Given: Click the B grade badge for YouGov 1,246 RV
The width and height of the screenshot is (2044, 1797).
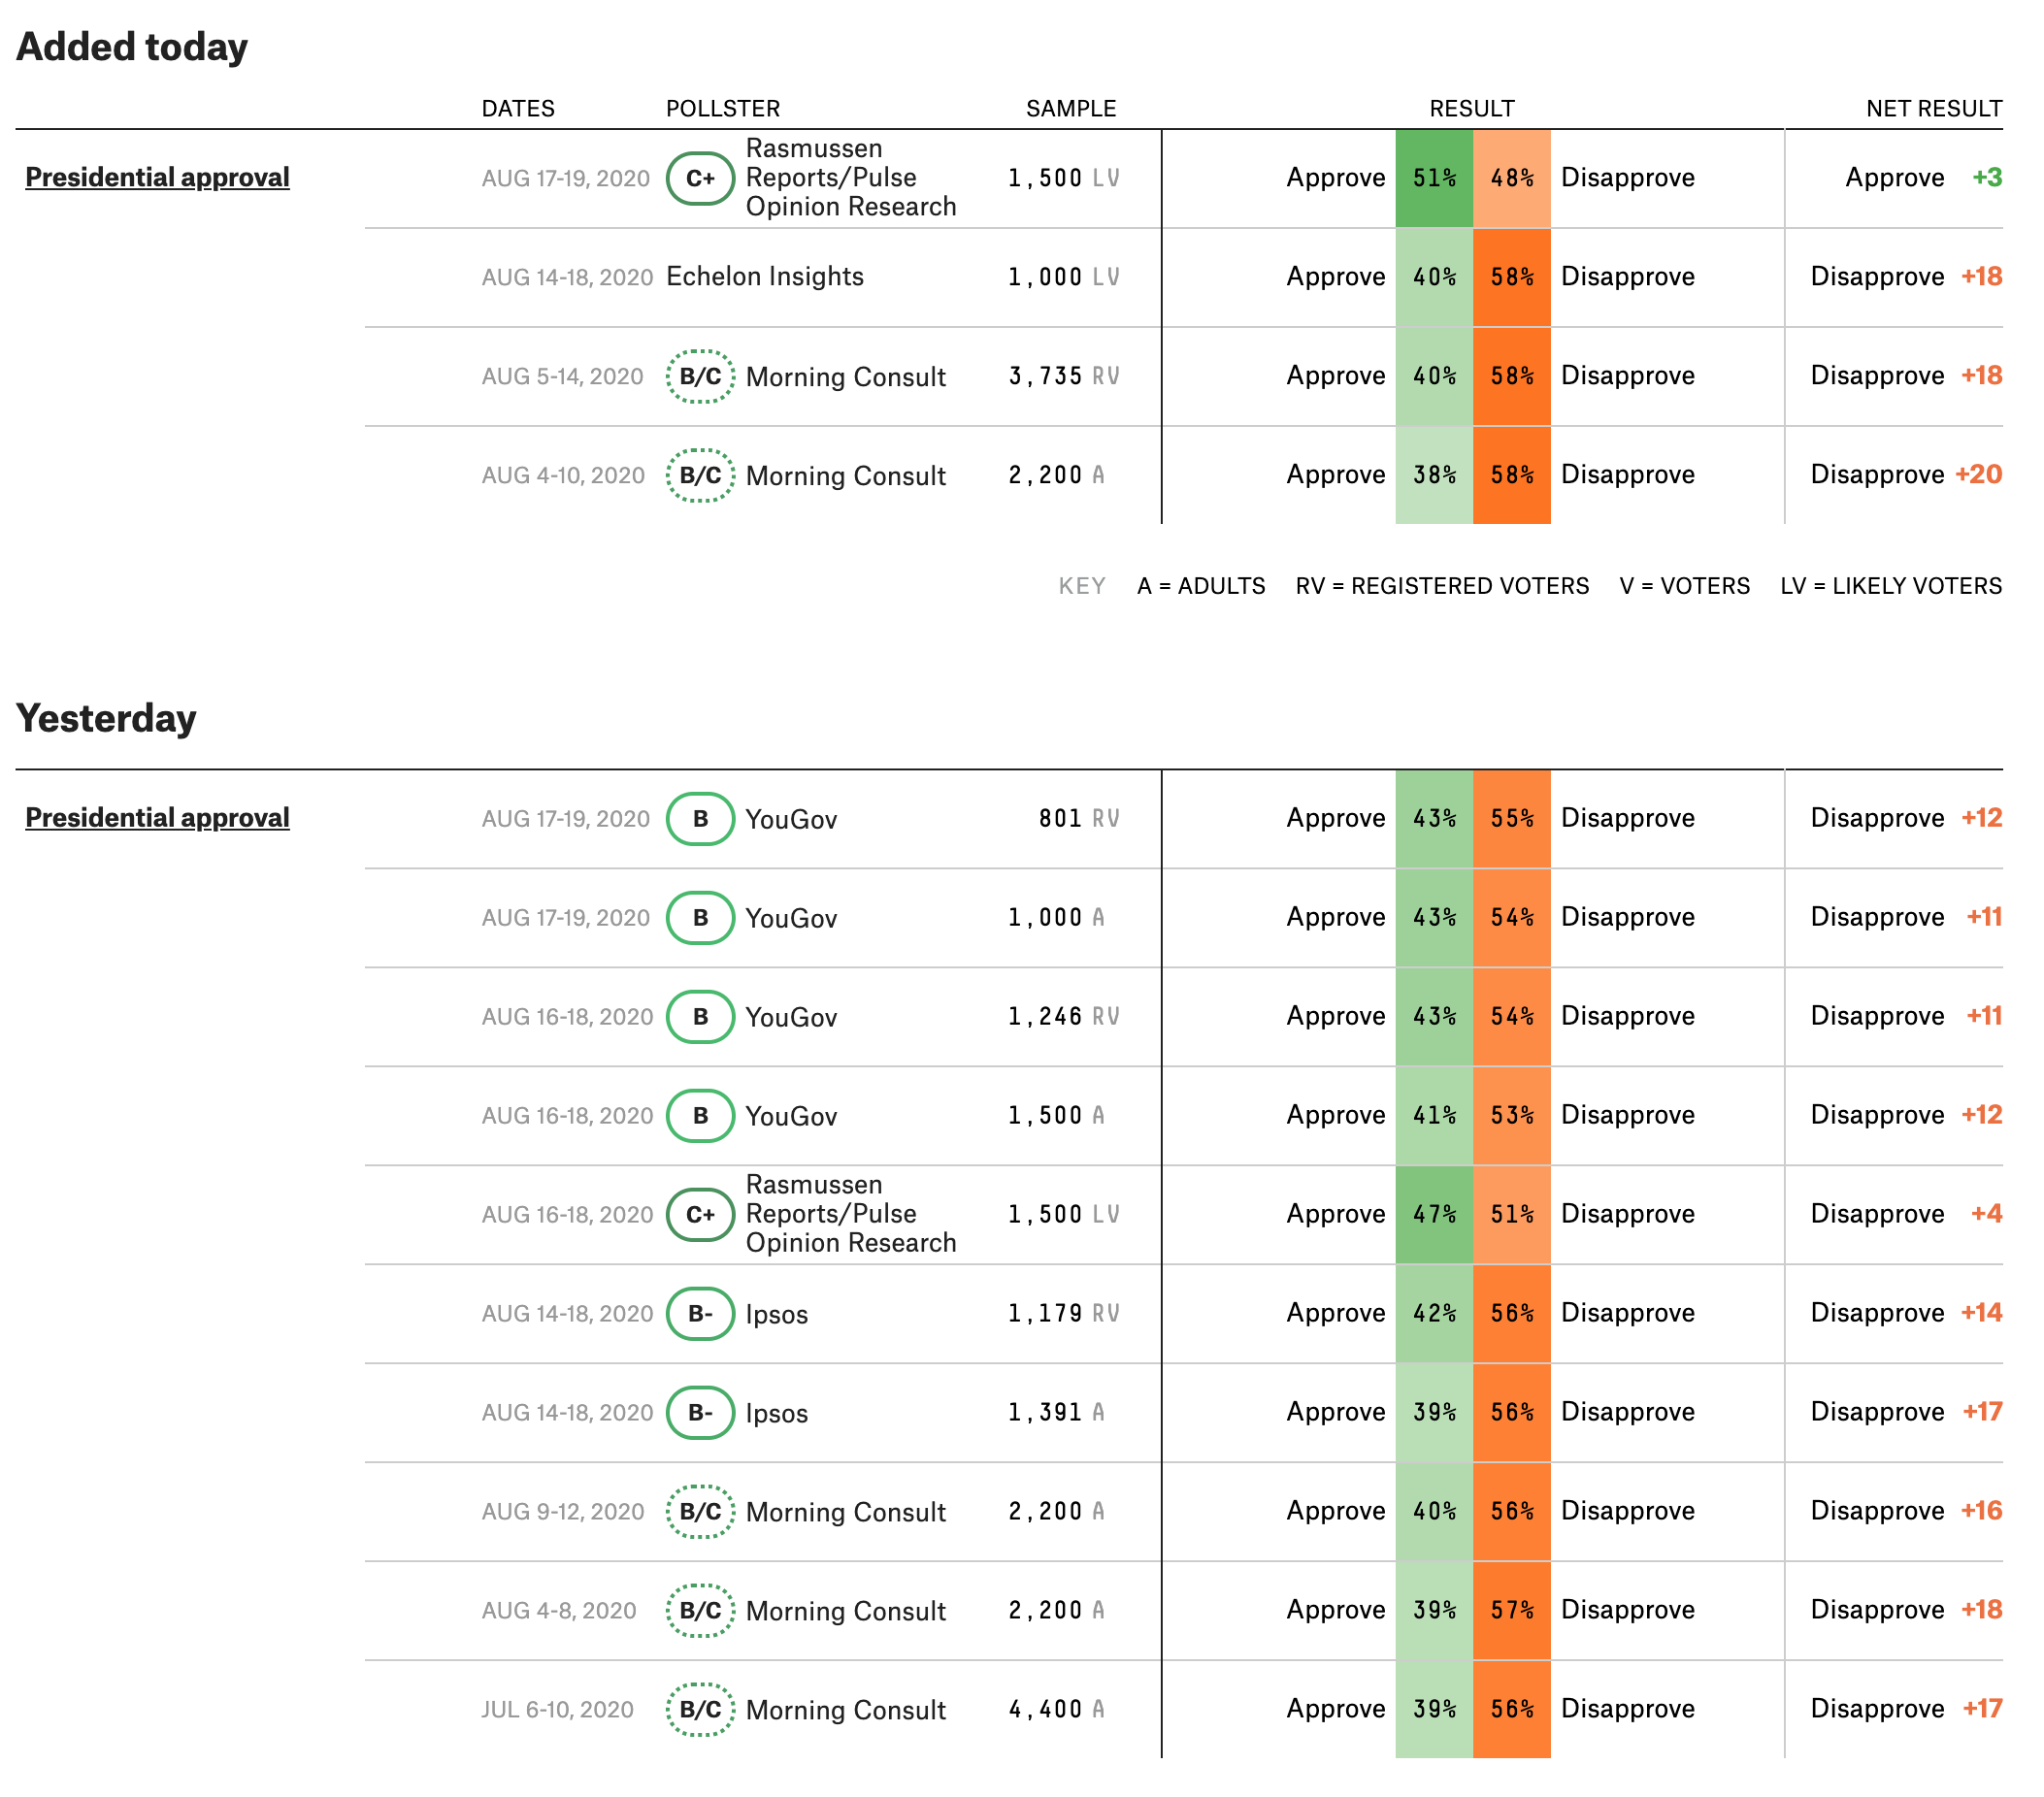Looking at the screenshot, I should point(700,1016).
